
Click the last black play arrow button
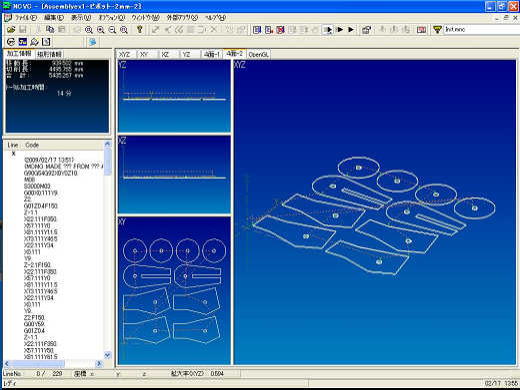[x=351, y=30]
